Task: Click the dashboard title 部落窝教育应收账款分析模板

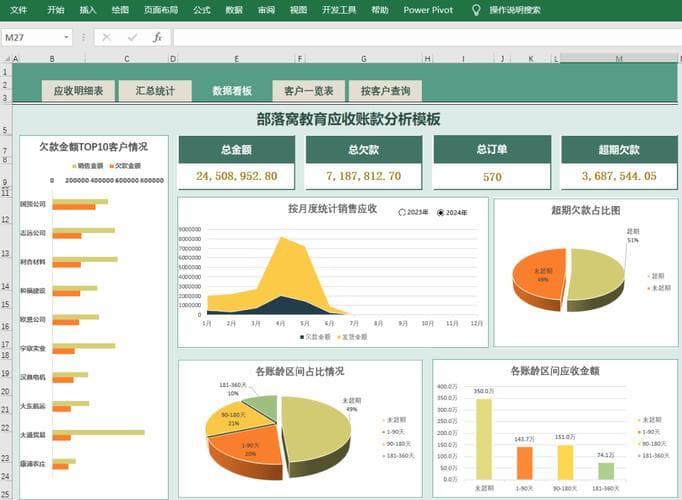Action: point(348,119)
